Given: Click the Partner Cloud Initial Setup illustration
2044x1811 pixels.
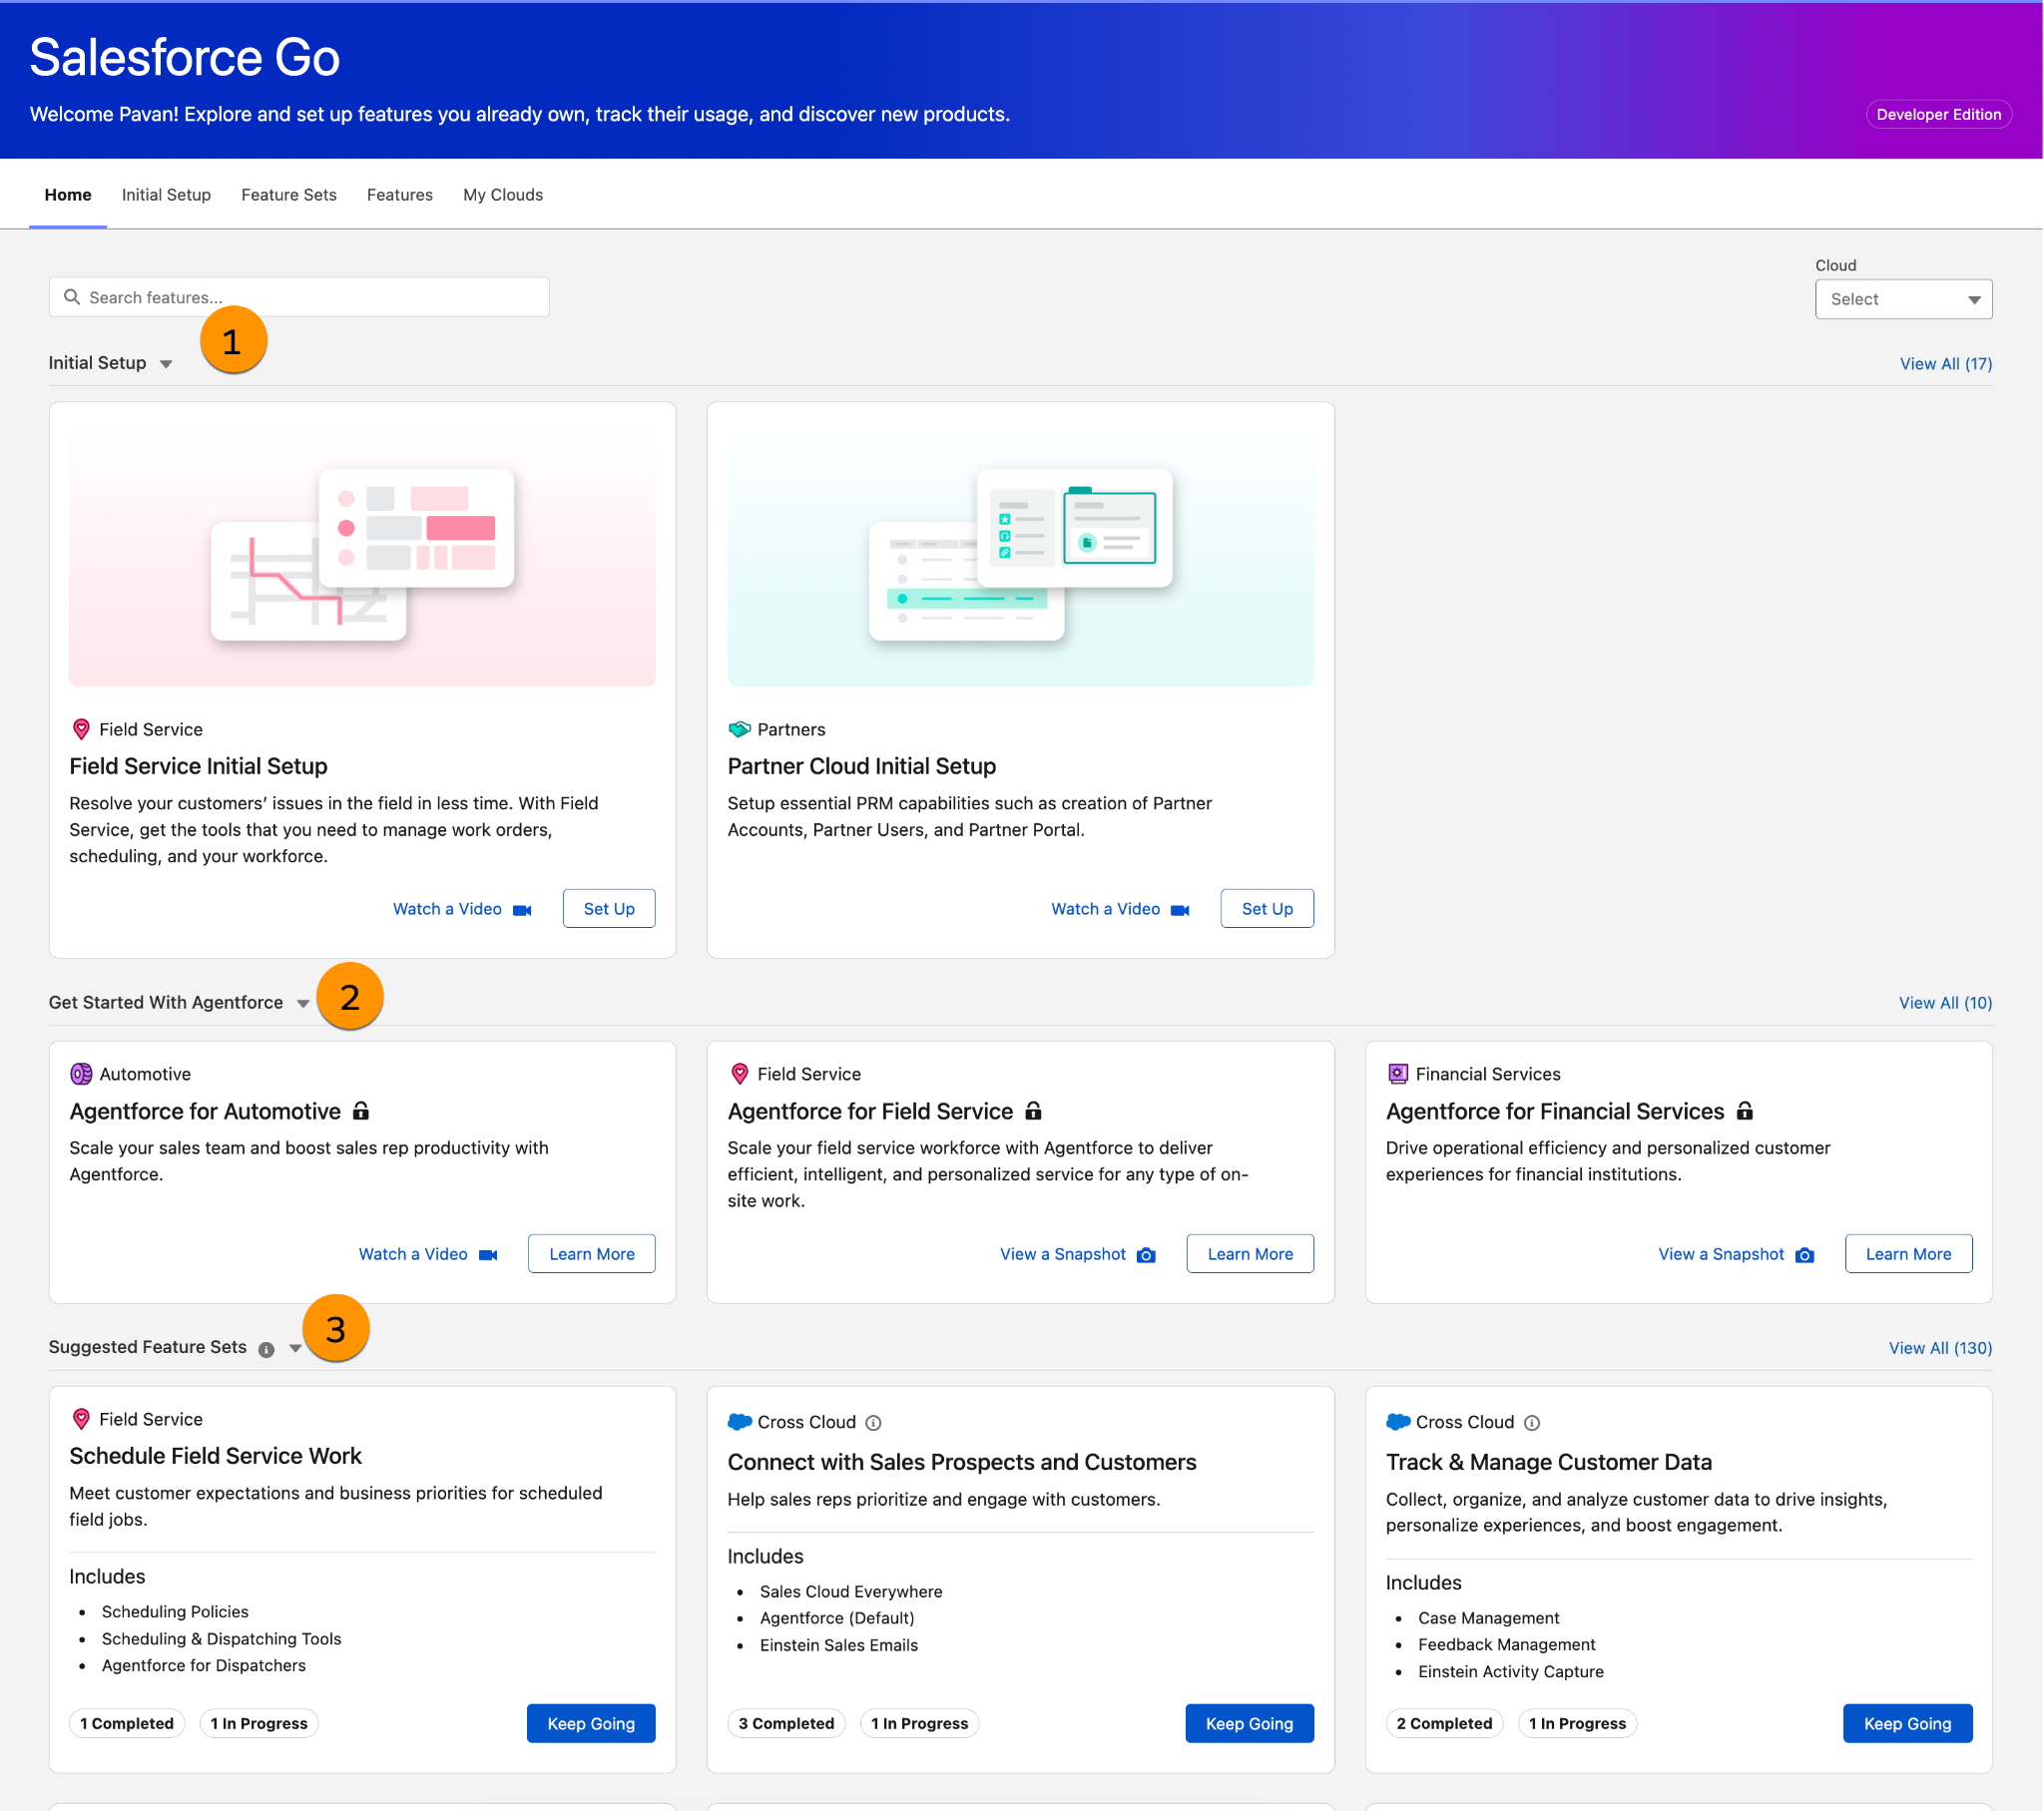Looking at the screenshot, I should click(x=1020, y=555).
